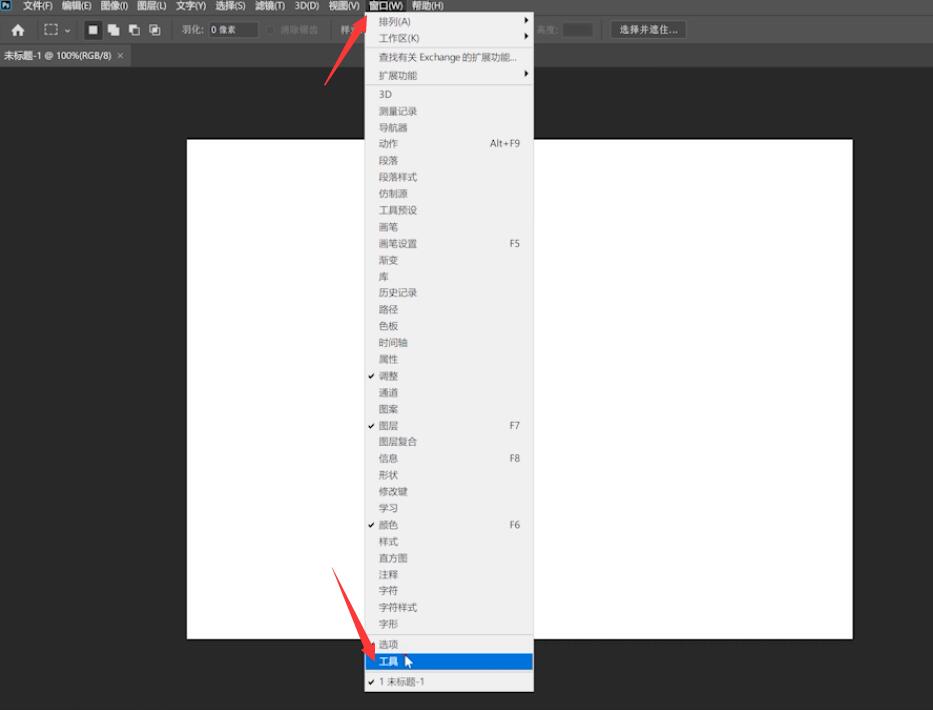Open the 路径 panel entry

(x=449, y=309)
